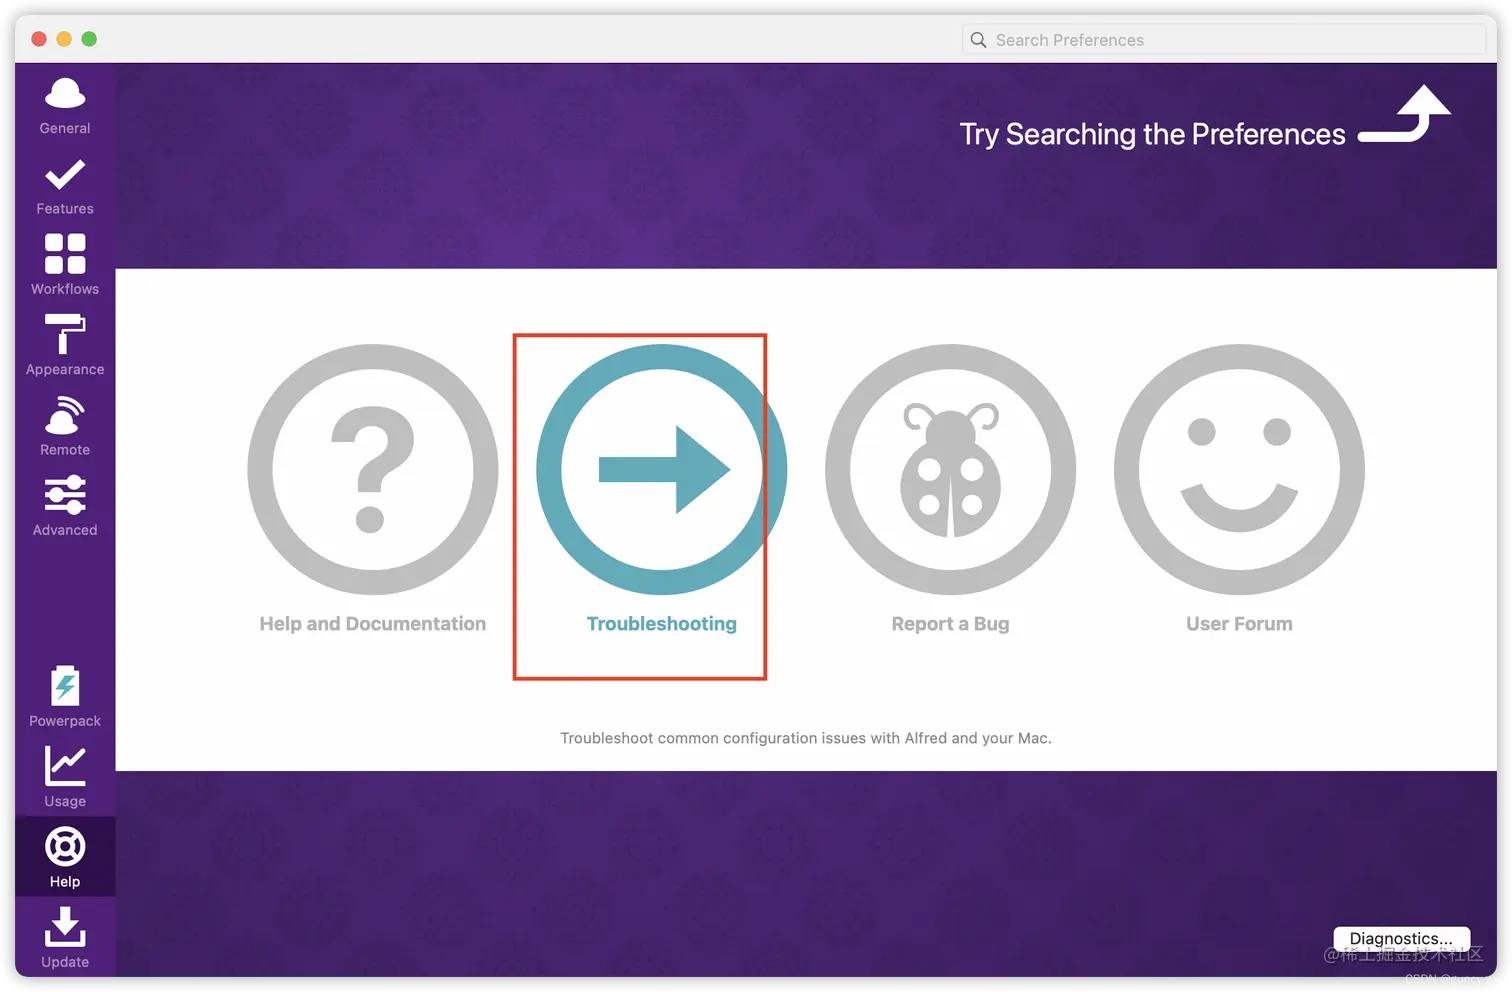Click the magnifying glass search icon
The image size is (1512, 992).
[x=978, y=40]
